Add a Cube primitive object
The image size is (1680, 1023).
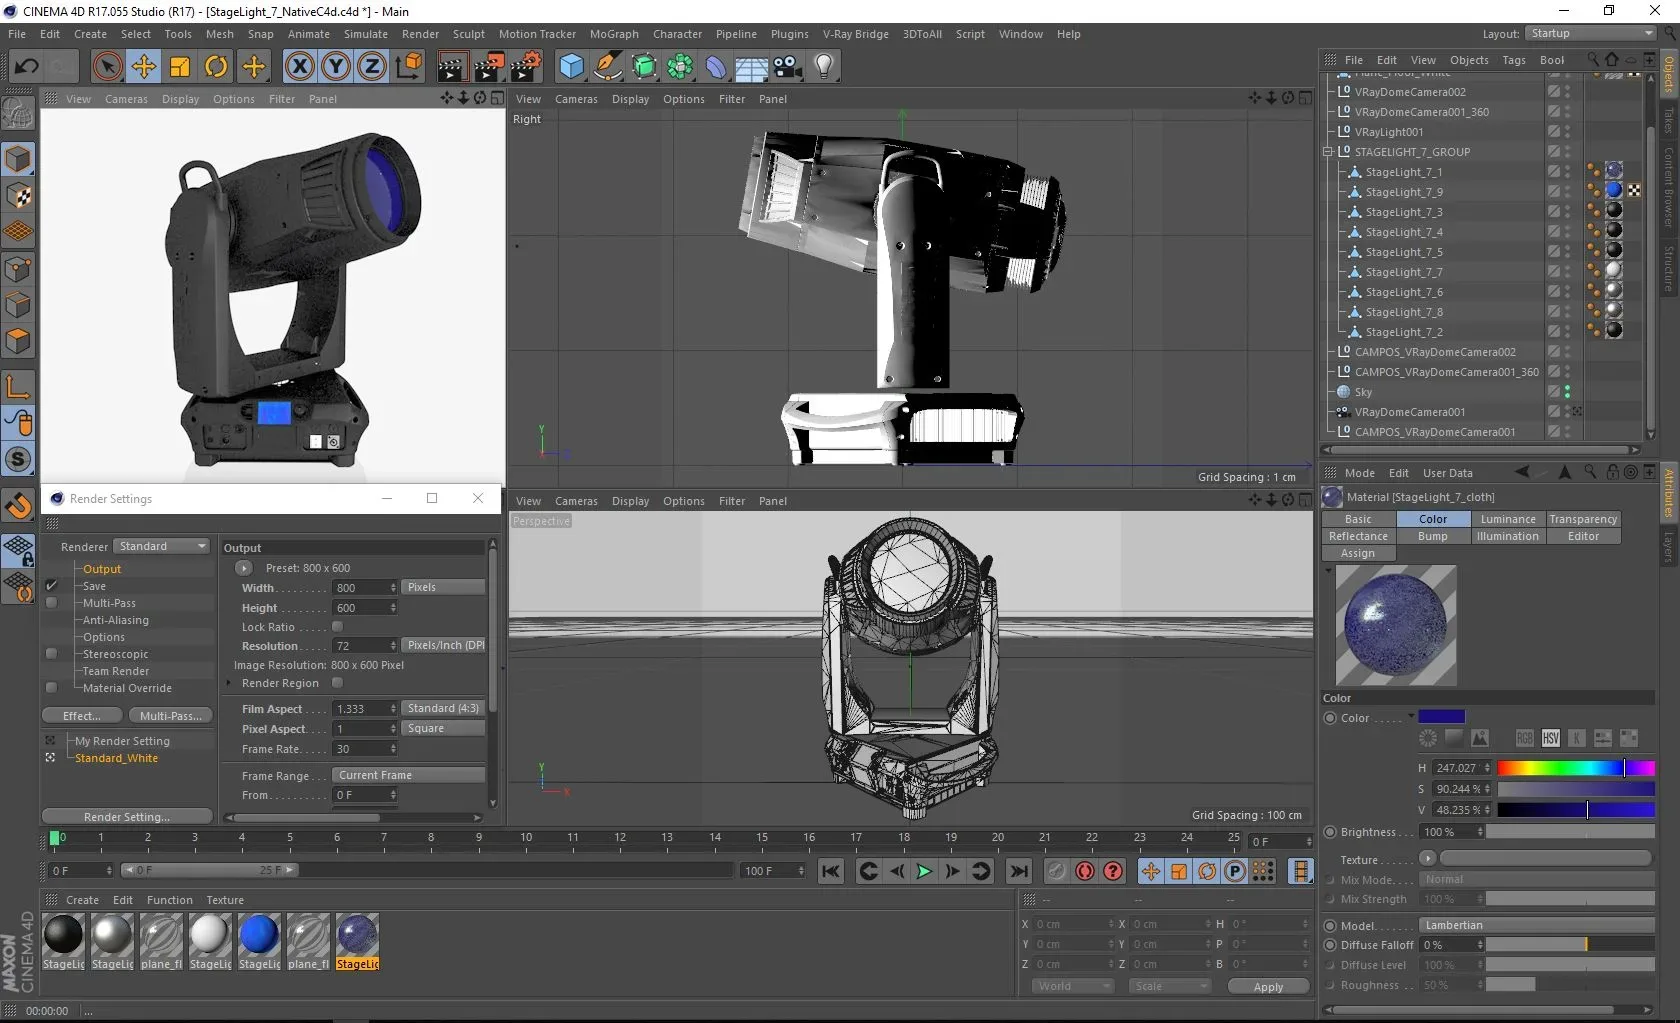coord(572,67)
